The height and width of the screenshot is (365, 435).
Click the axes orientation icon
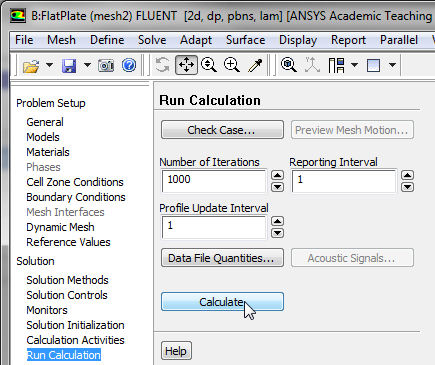312,65
